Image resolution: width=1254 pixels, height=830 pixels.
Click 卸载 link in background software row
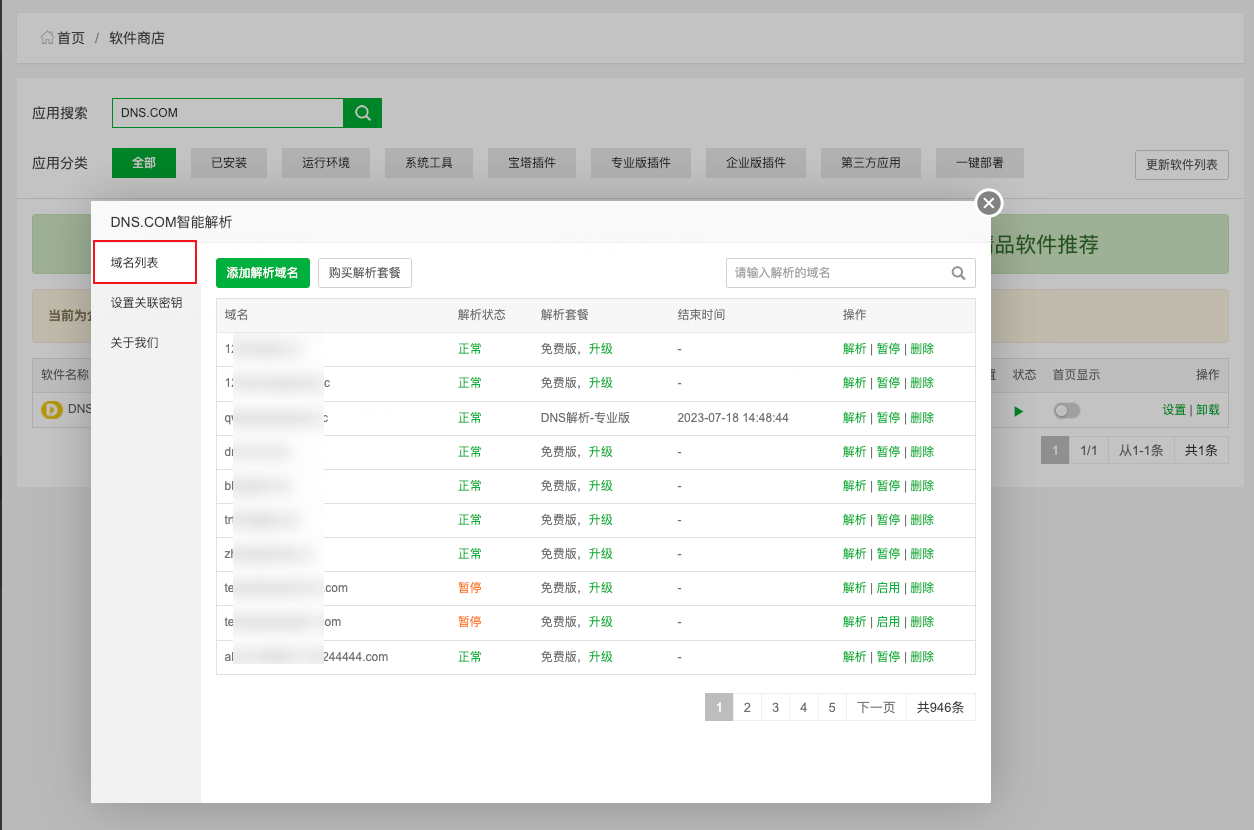1208,410
